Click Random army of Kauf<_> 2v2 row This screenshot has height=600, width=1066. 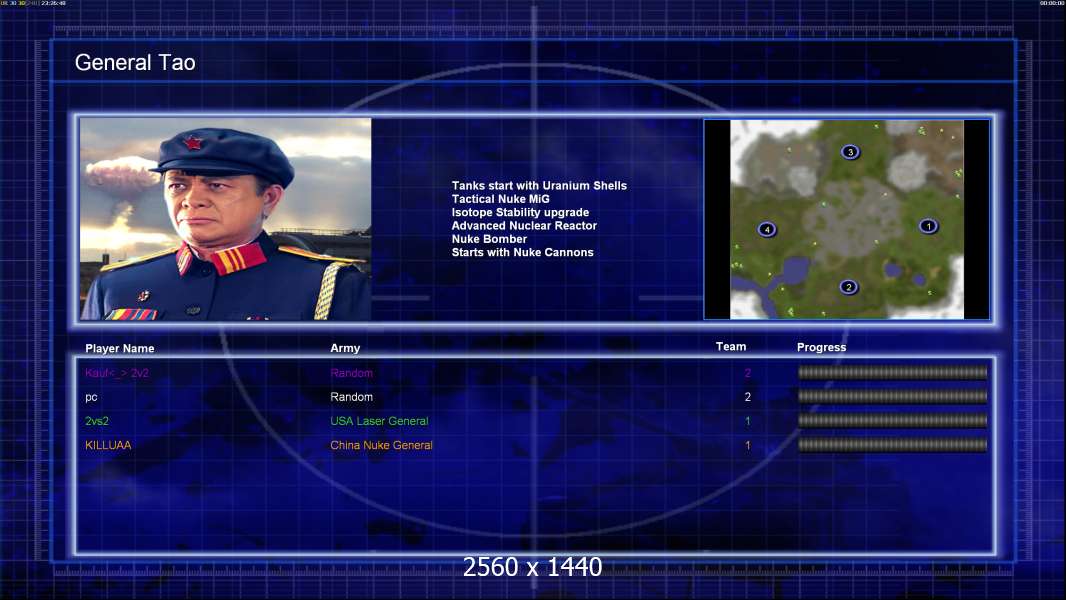[351, 373]
